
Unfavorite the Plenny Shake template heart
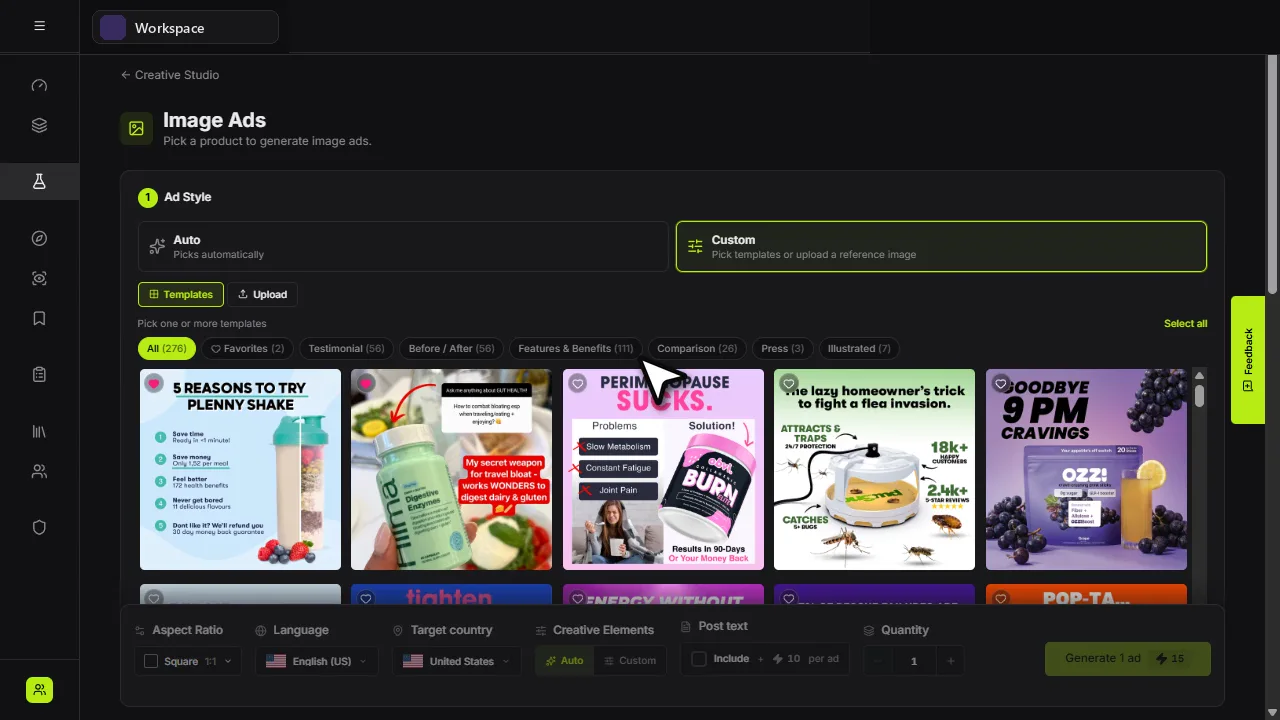(x=154, y=383)
